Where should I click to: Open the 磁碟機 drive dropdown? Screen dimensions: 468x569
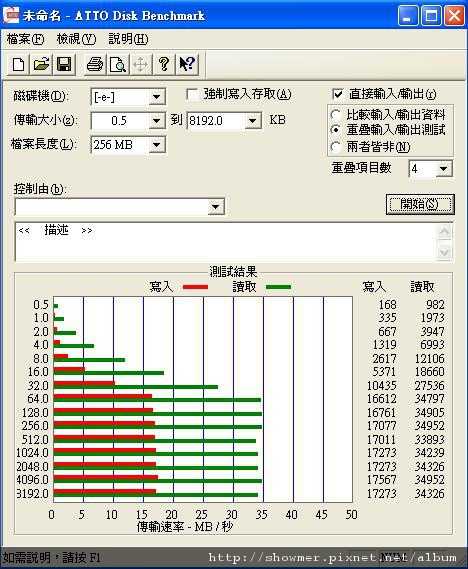[x=157, y=97]
